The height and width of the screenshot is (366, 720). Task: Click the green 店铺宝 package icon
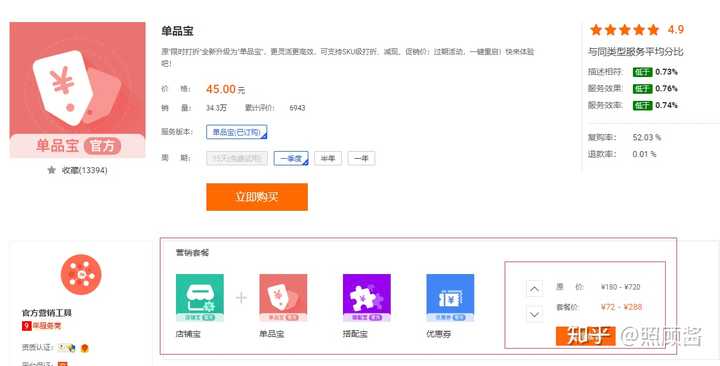200,298
